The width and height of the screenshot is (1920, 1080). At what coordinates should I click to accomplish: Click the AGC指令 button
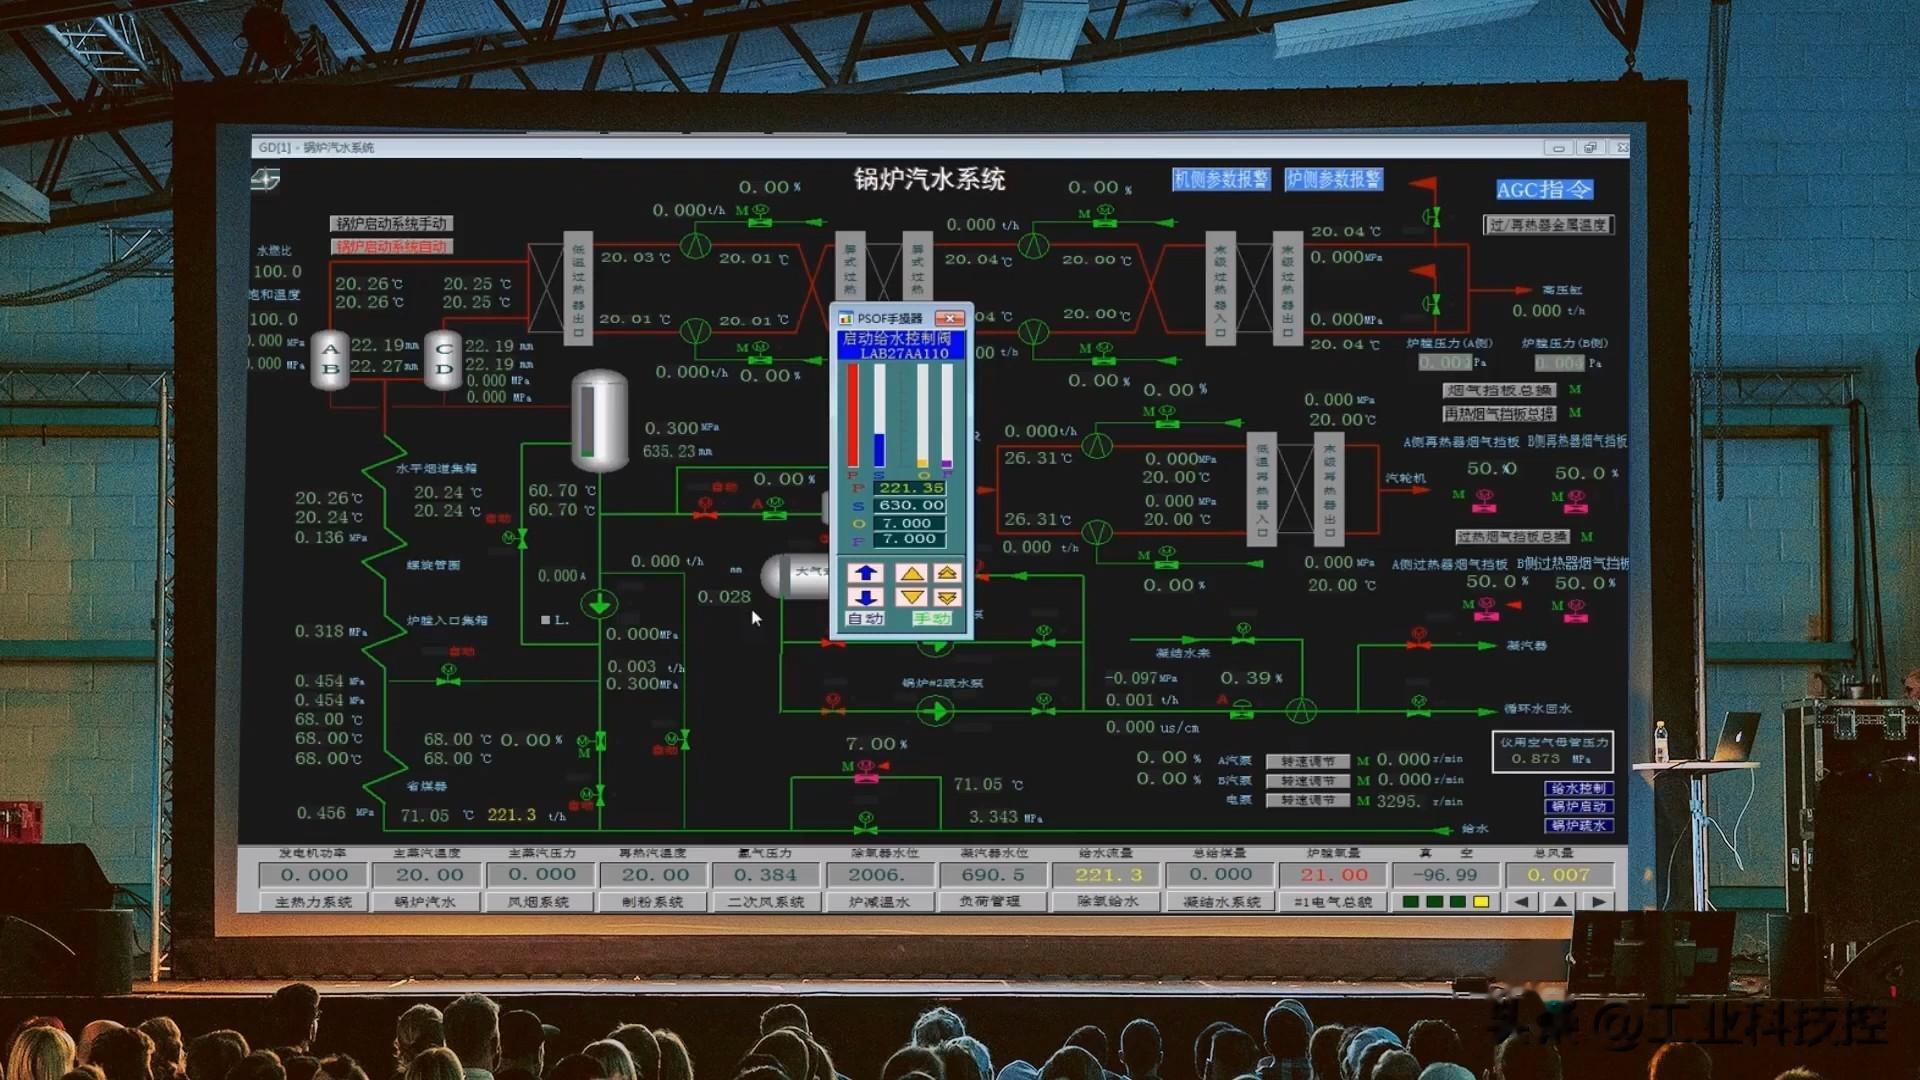1544,190
